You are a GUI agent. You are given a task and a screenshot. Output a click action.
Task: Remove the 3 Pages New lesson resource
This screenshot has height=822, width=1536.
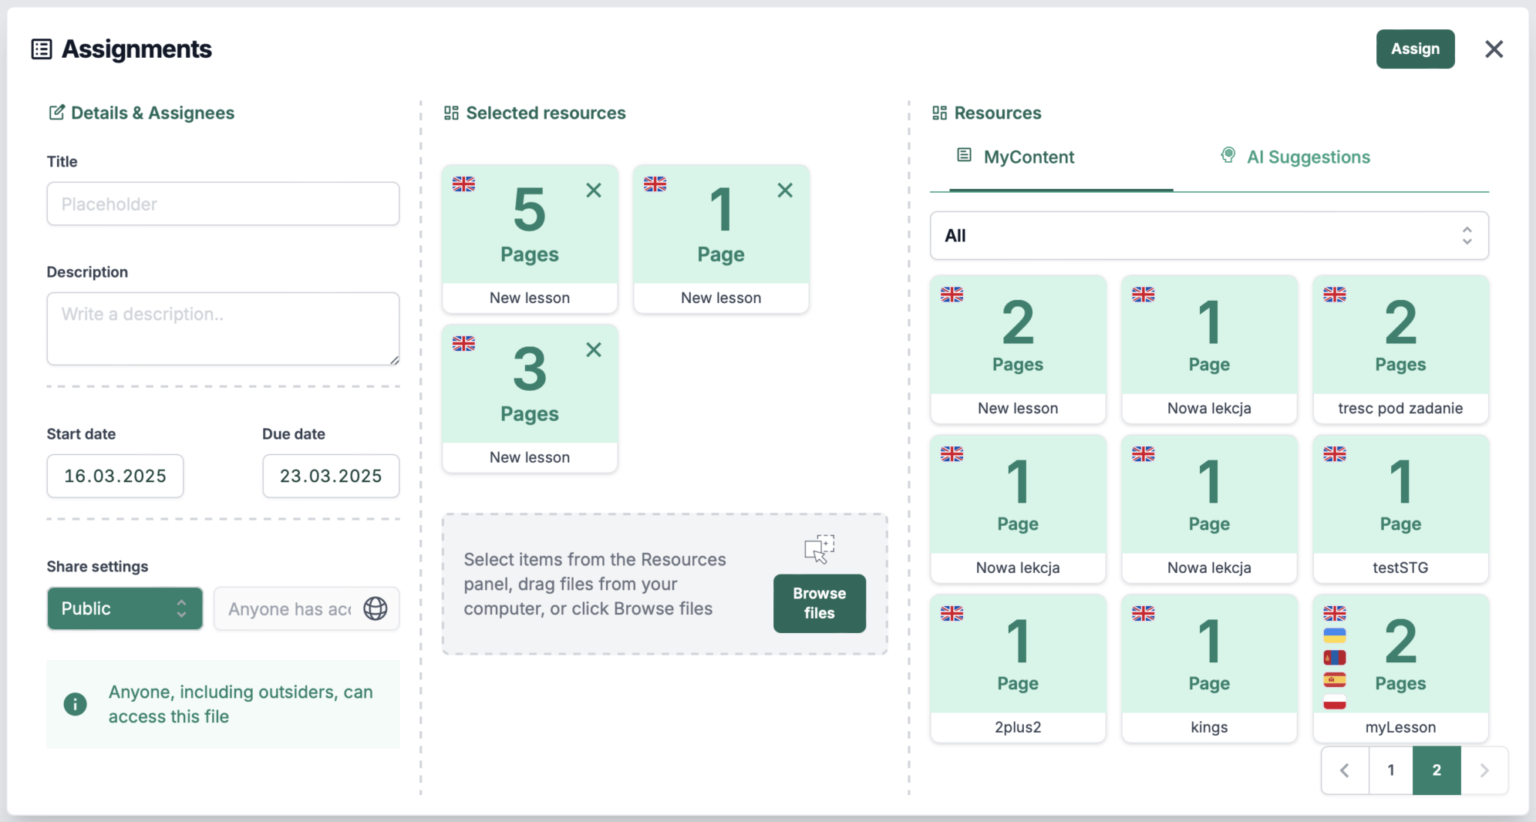(x=593, y=349)
